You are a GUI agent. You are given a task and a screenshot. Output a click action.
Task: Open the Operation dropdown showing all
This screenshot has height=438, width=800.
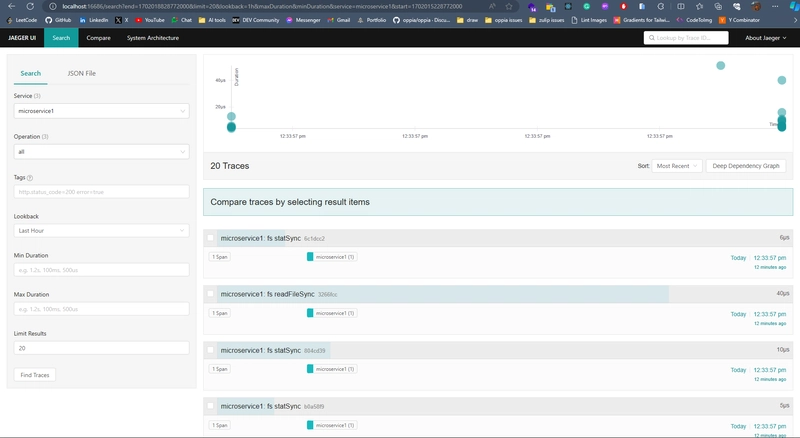102,152
